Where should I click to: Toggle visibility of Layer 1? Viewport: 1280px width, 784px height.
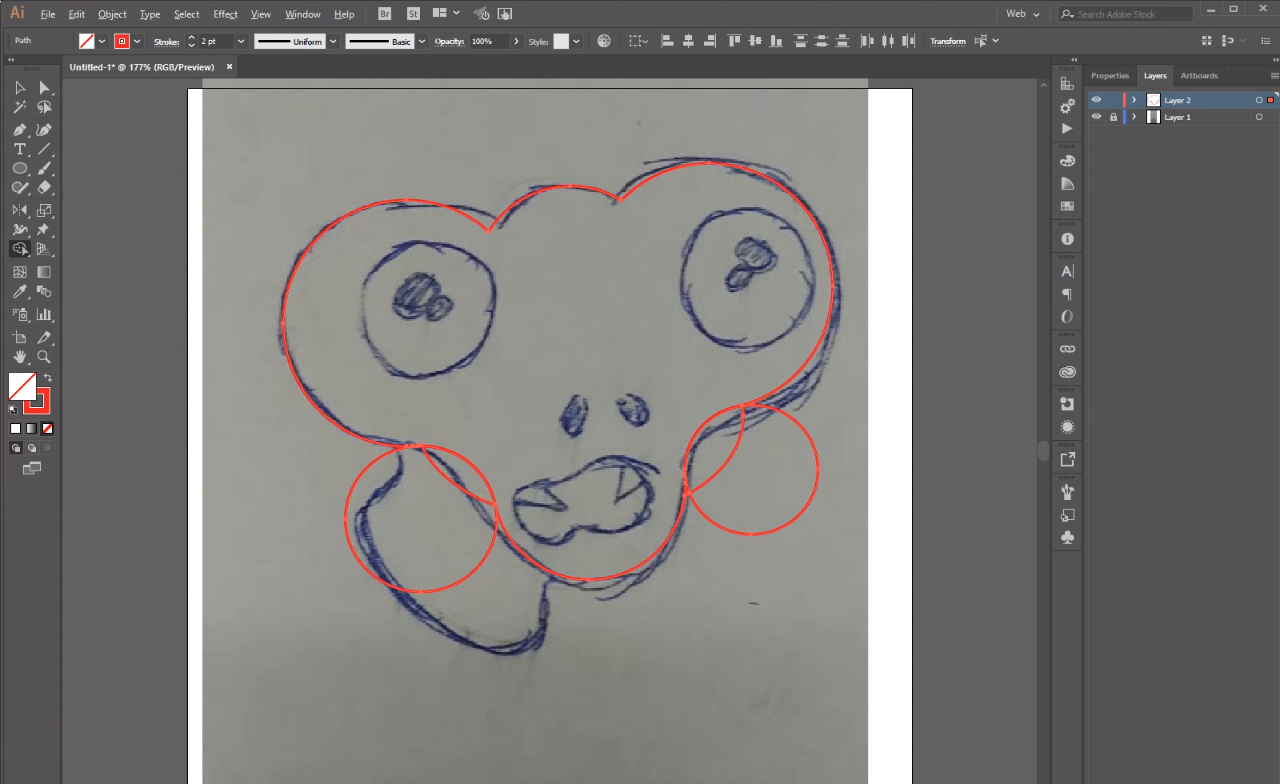click(x=1096, y=117)
